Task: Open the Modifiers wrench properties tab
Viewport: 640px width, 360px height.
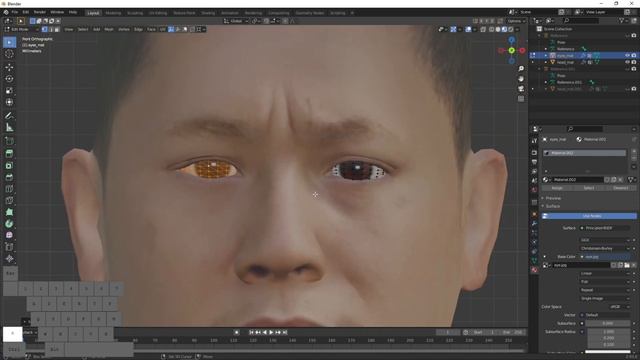Action: [x=534, y=224]
